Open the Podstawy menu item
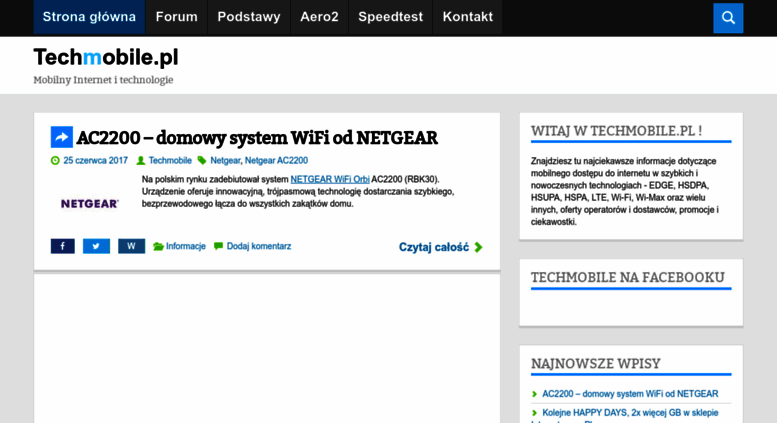Screen dimensions: 777x423 click(x=249, y=17)
